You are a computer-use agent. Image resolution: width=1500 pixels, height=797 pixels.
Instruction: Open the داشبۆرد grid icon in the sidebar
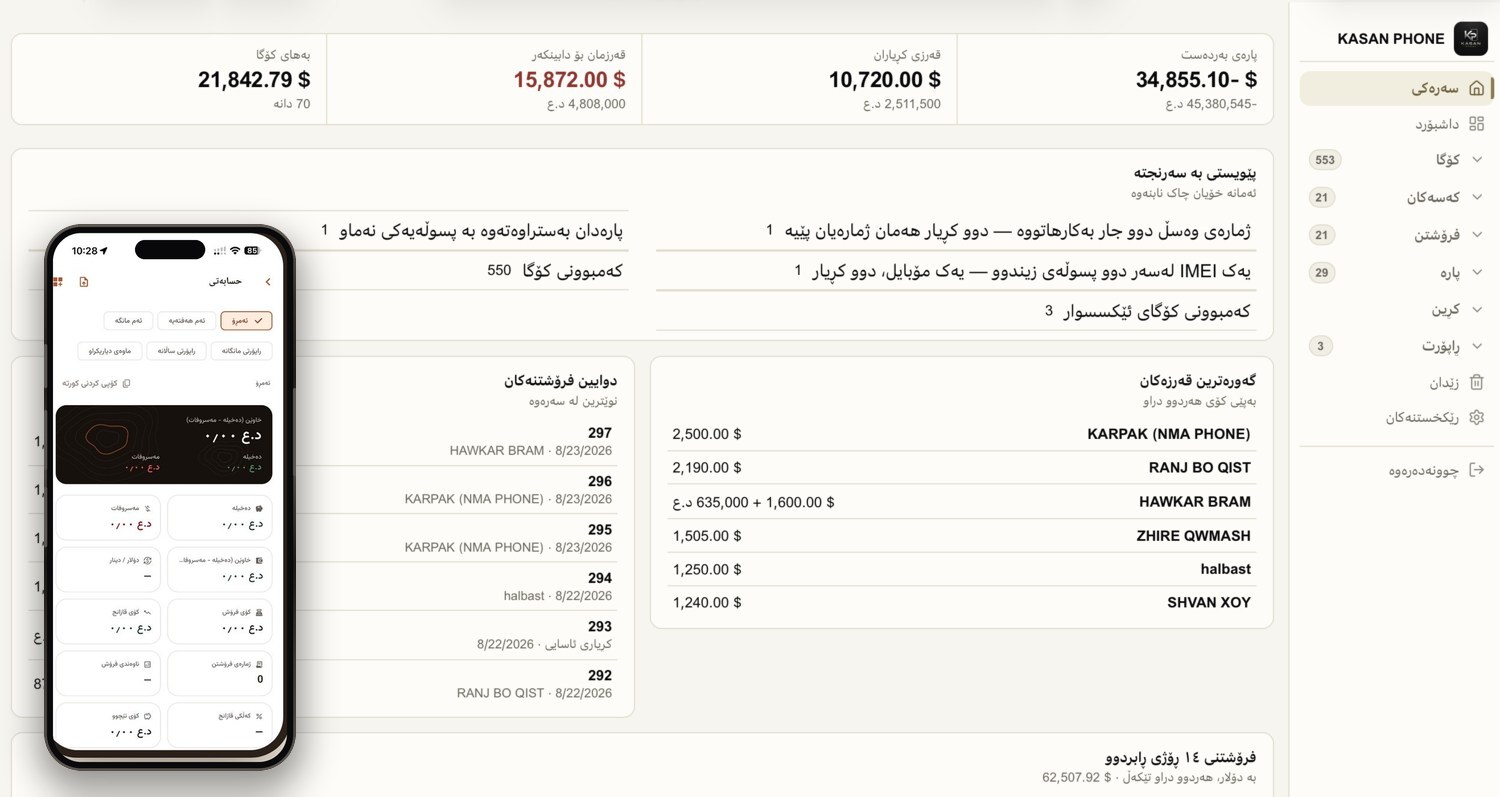click(x=1476, y=124)
